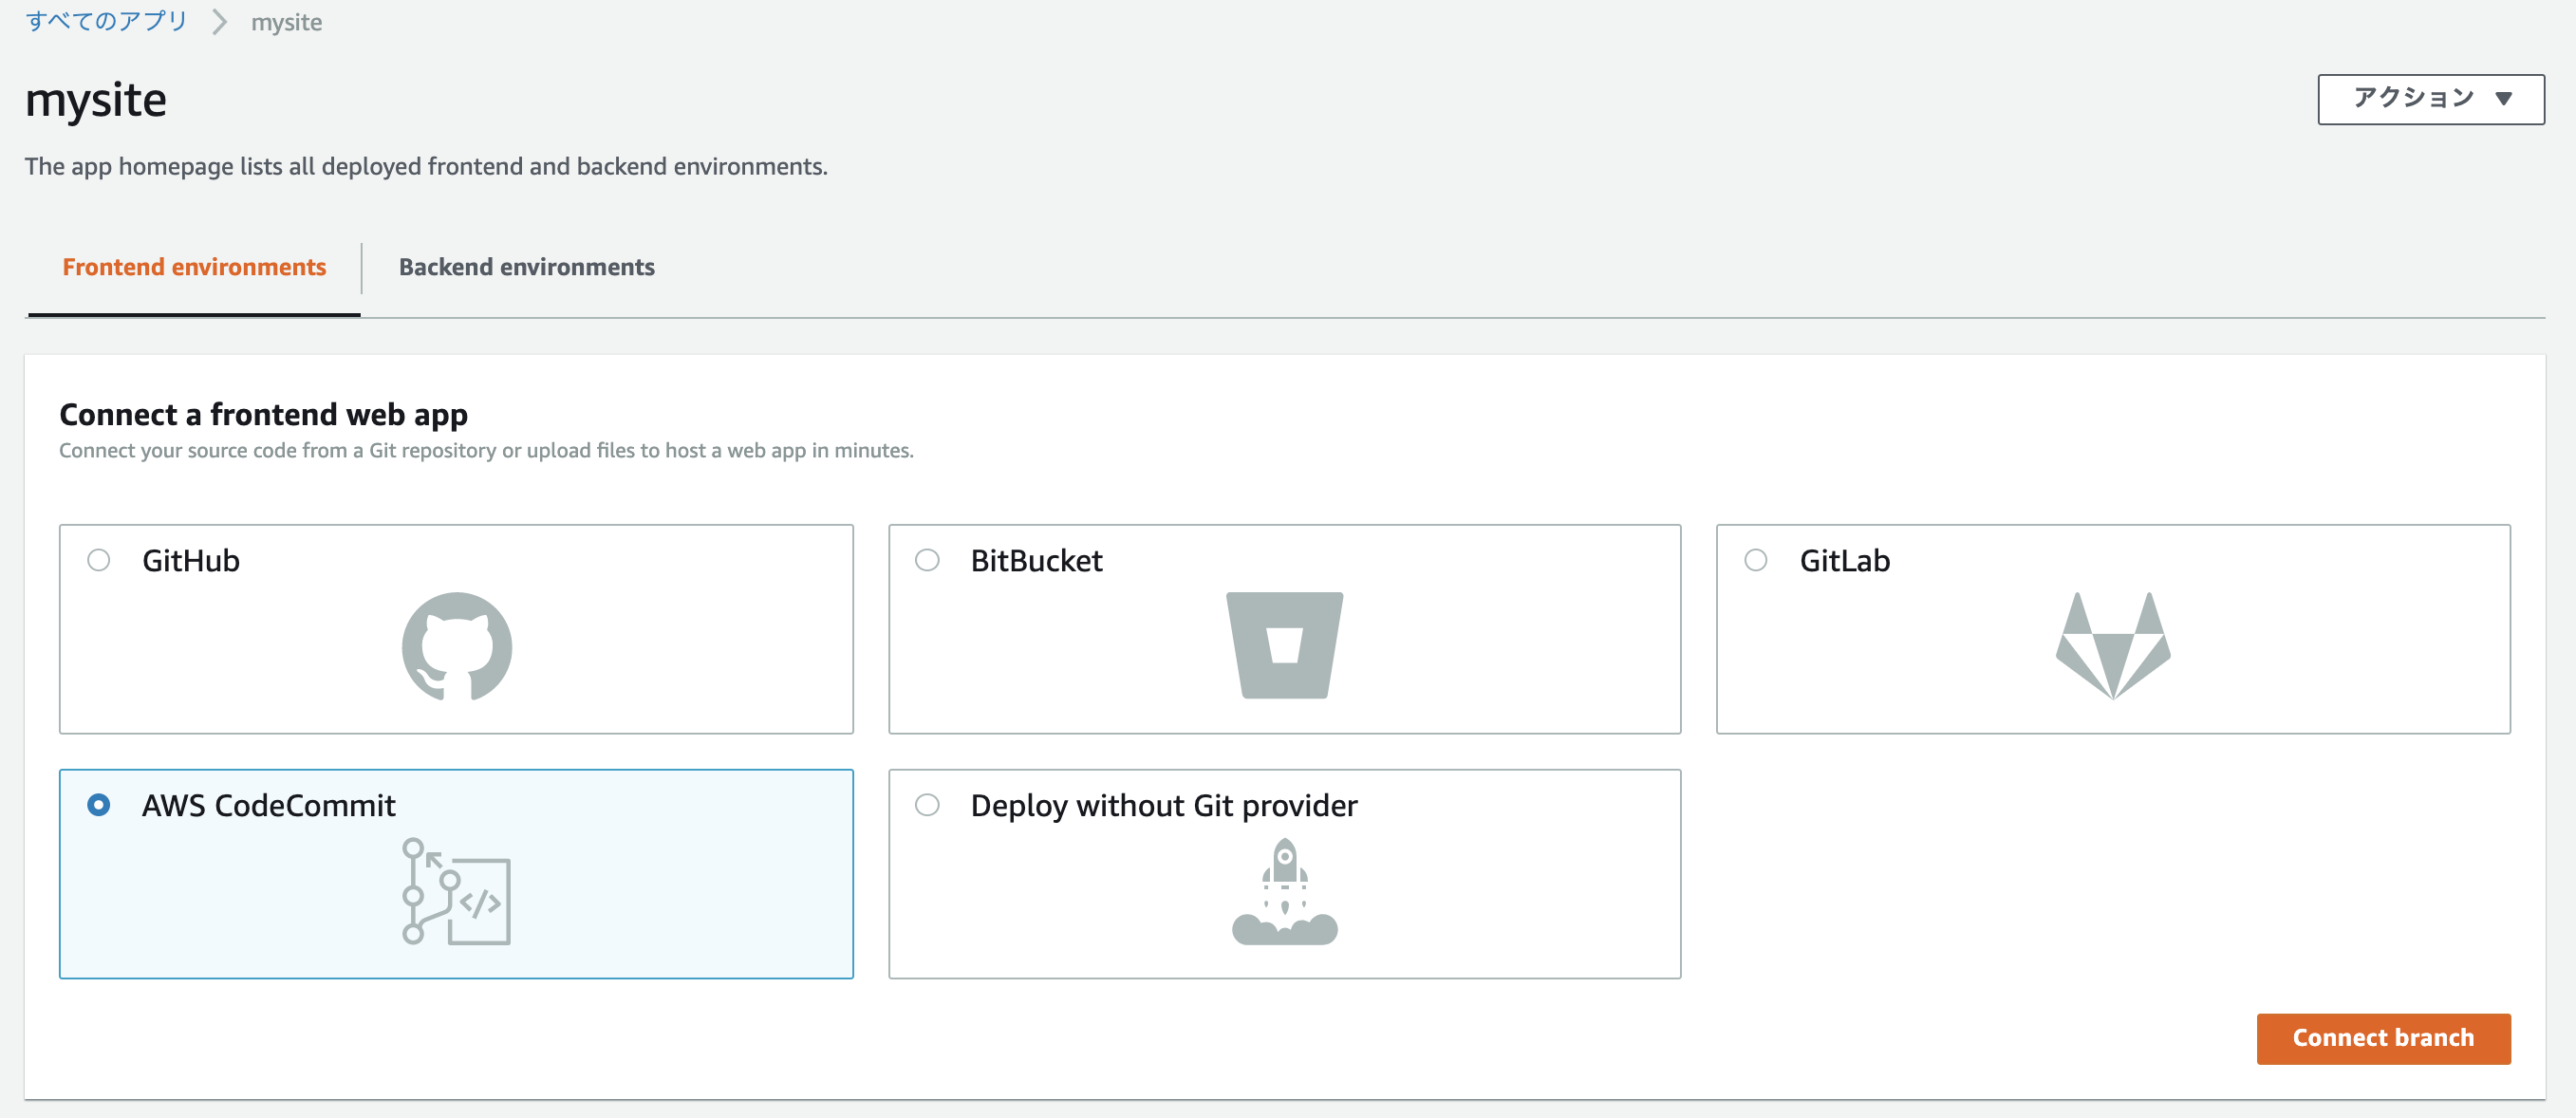Click mysite in the breadcrumb
The width and height of the screenshot is (2576, 1118).
(x=286, y=22)
